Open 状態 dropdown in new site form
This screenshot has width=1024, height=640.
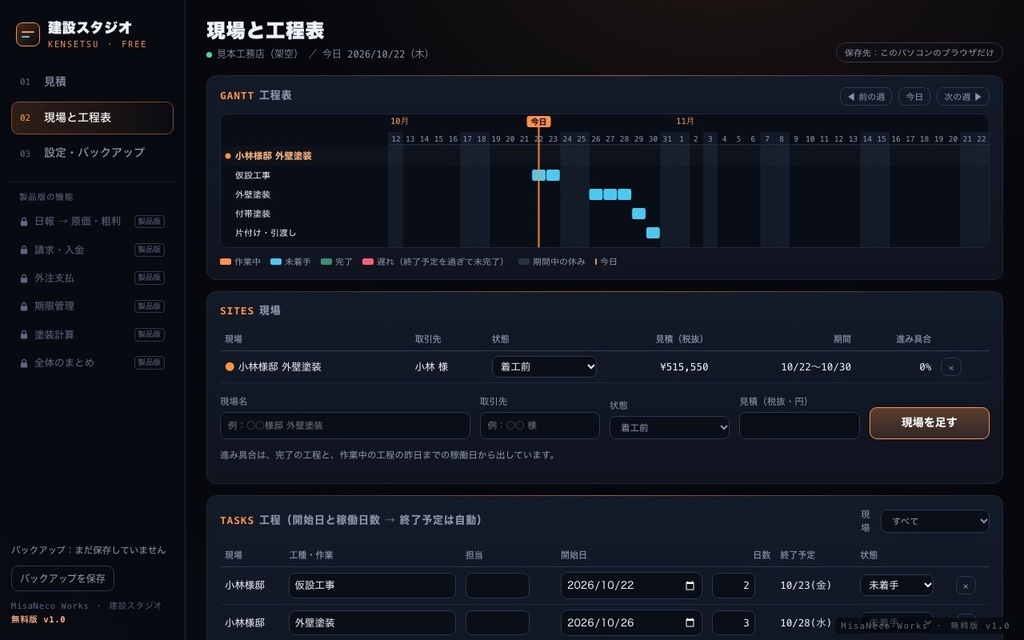pos(669,428)
